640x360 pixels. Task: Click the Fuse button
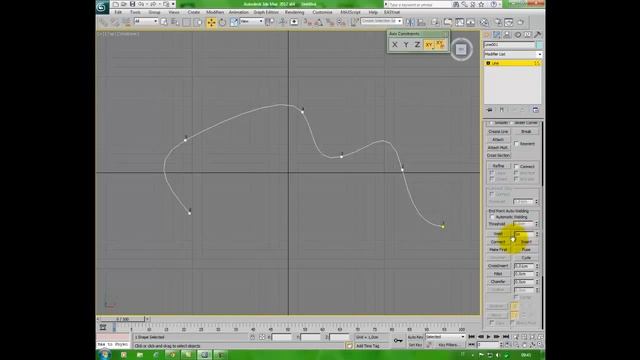click(x=526, y=249)
